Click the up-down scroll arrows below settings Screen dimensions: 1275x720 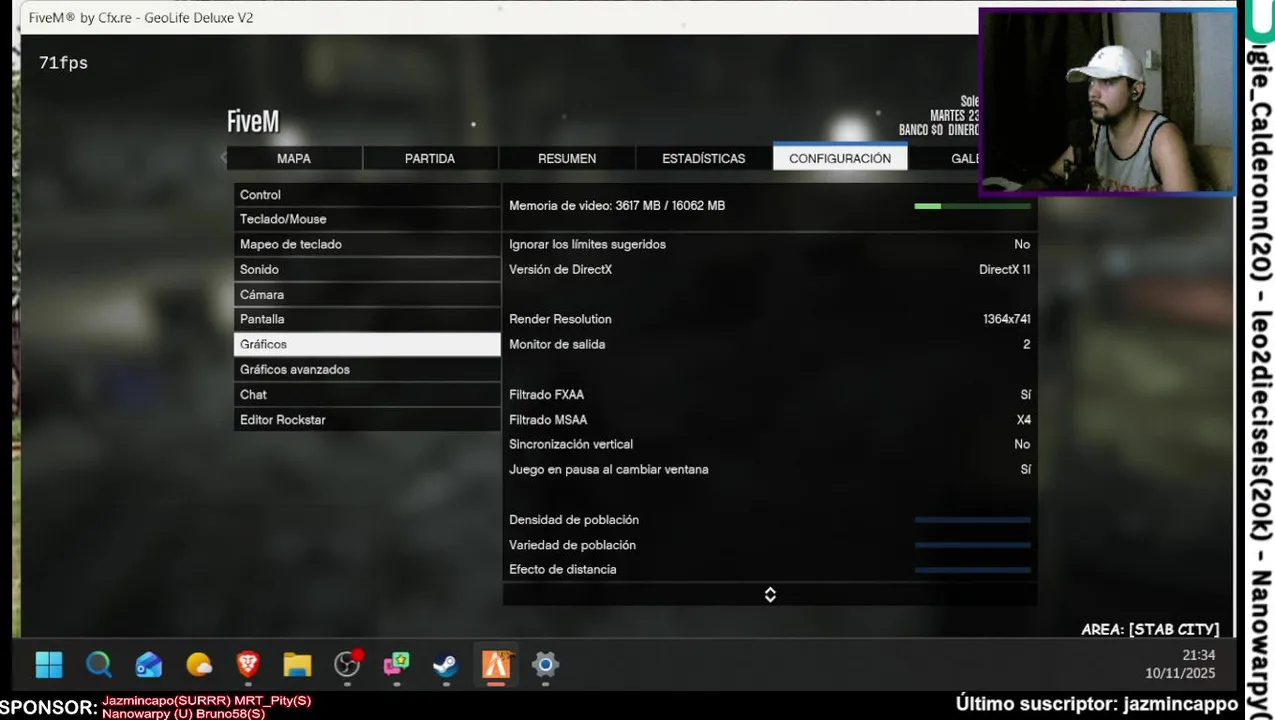[x=770, y=594]
